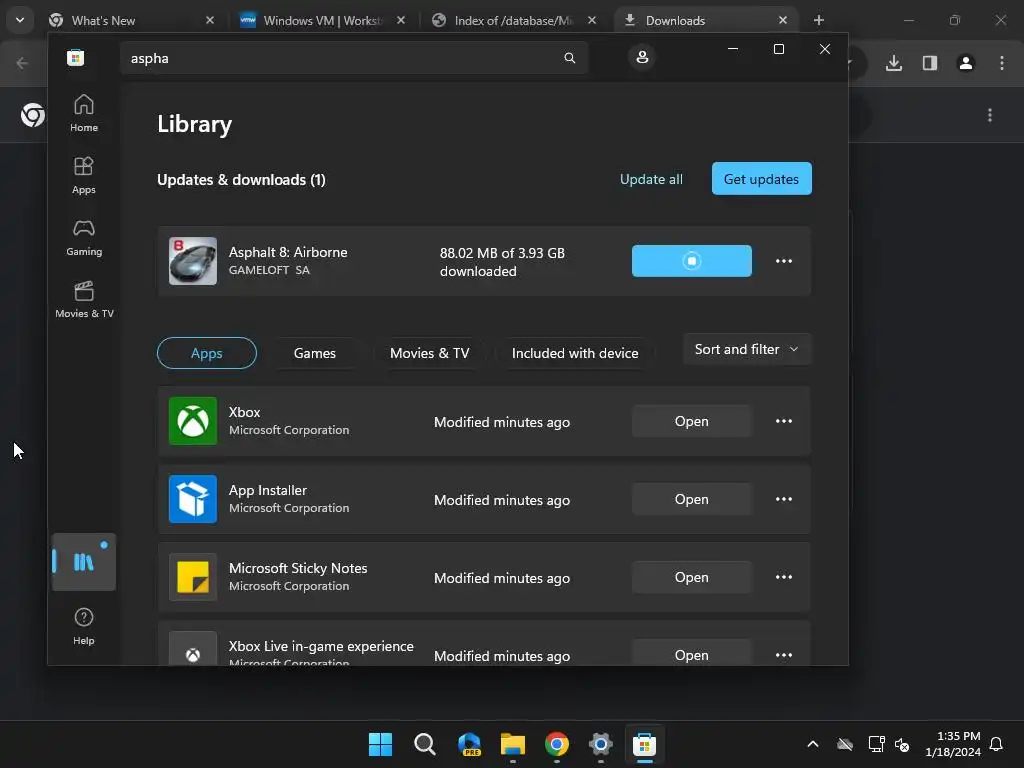Click Xbox app icon in library list
1024x768 pixels.
coord(193,421)
